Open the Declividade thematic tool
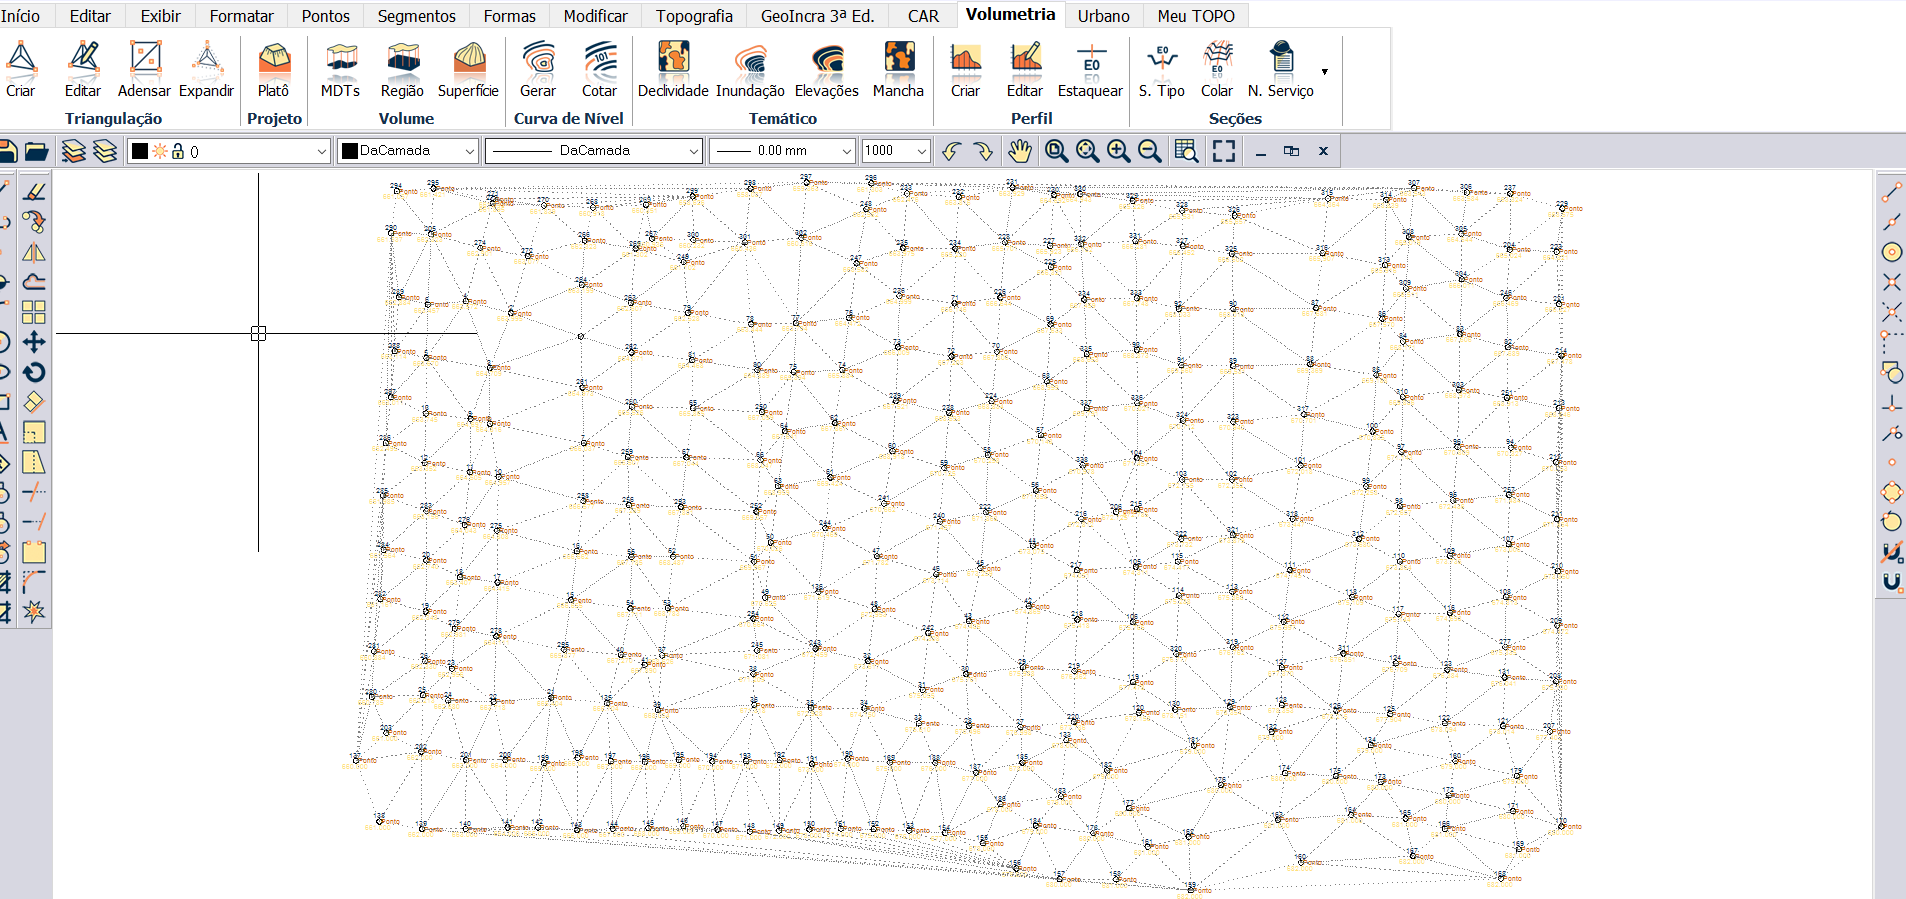The height and width of the screenshot is (899, 1906). coord(673,69)
